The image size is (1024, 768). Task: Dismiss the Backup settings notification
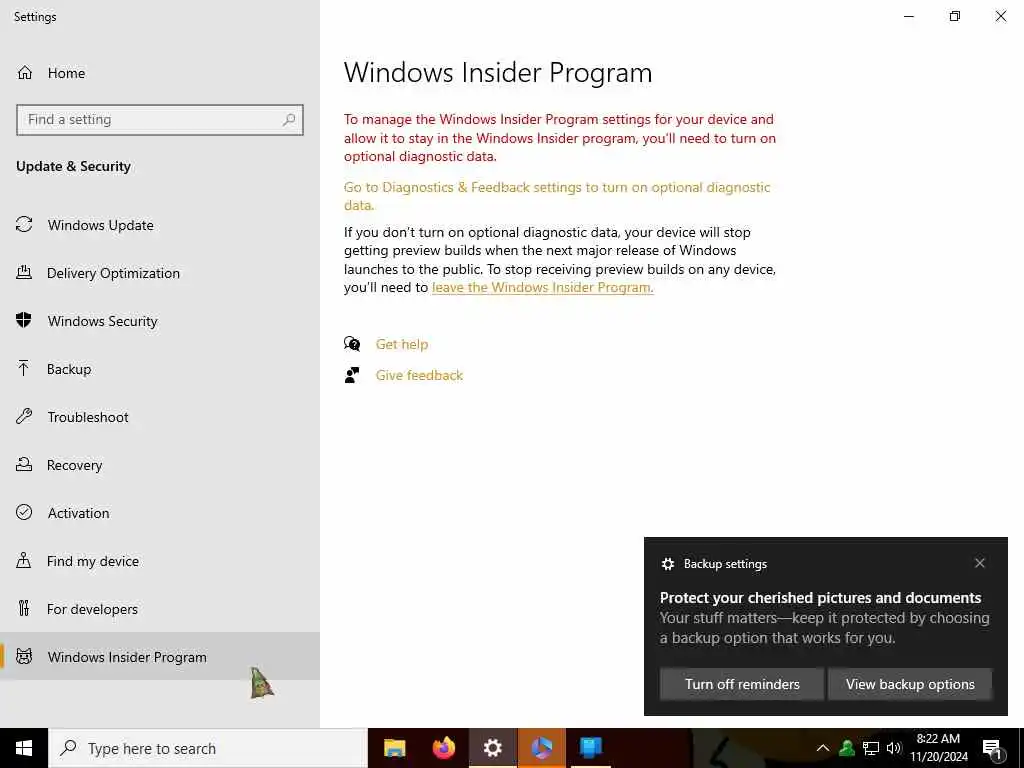980,563
